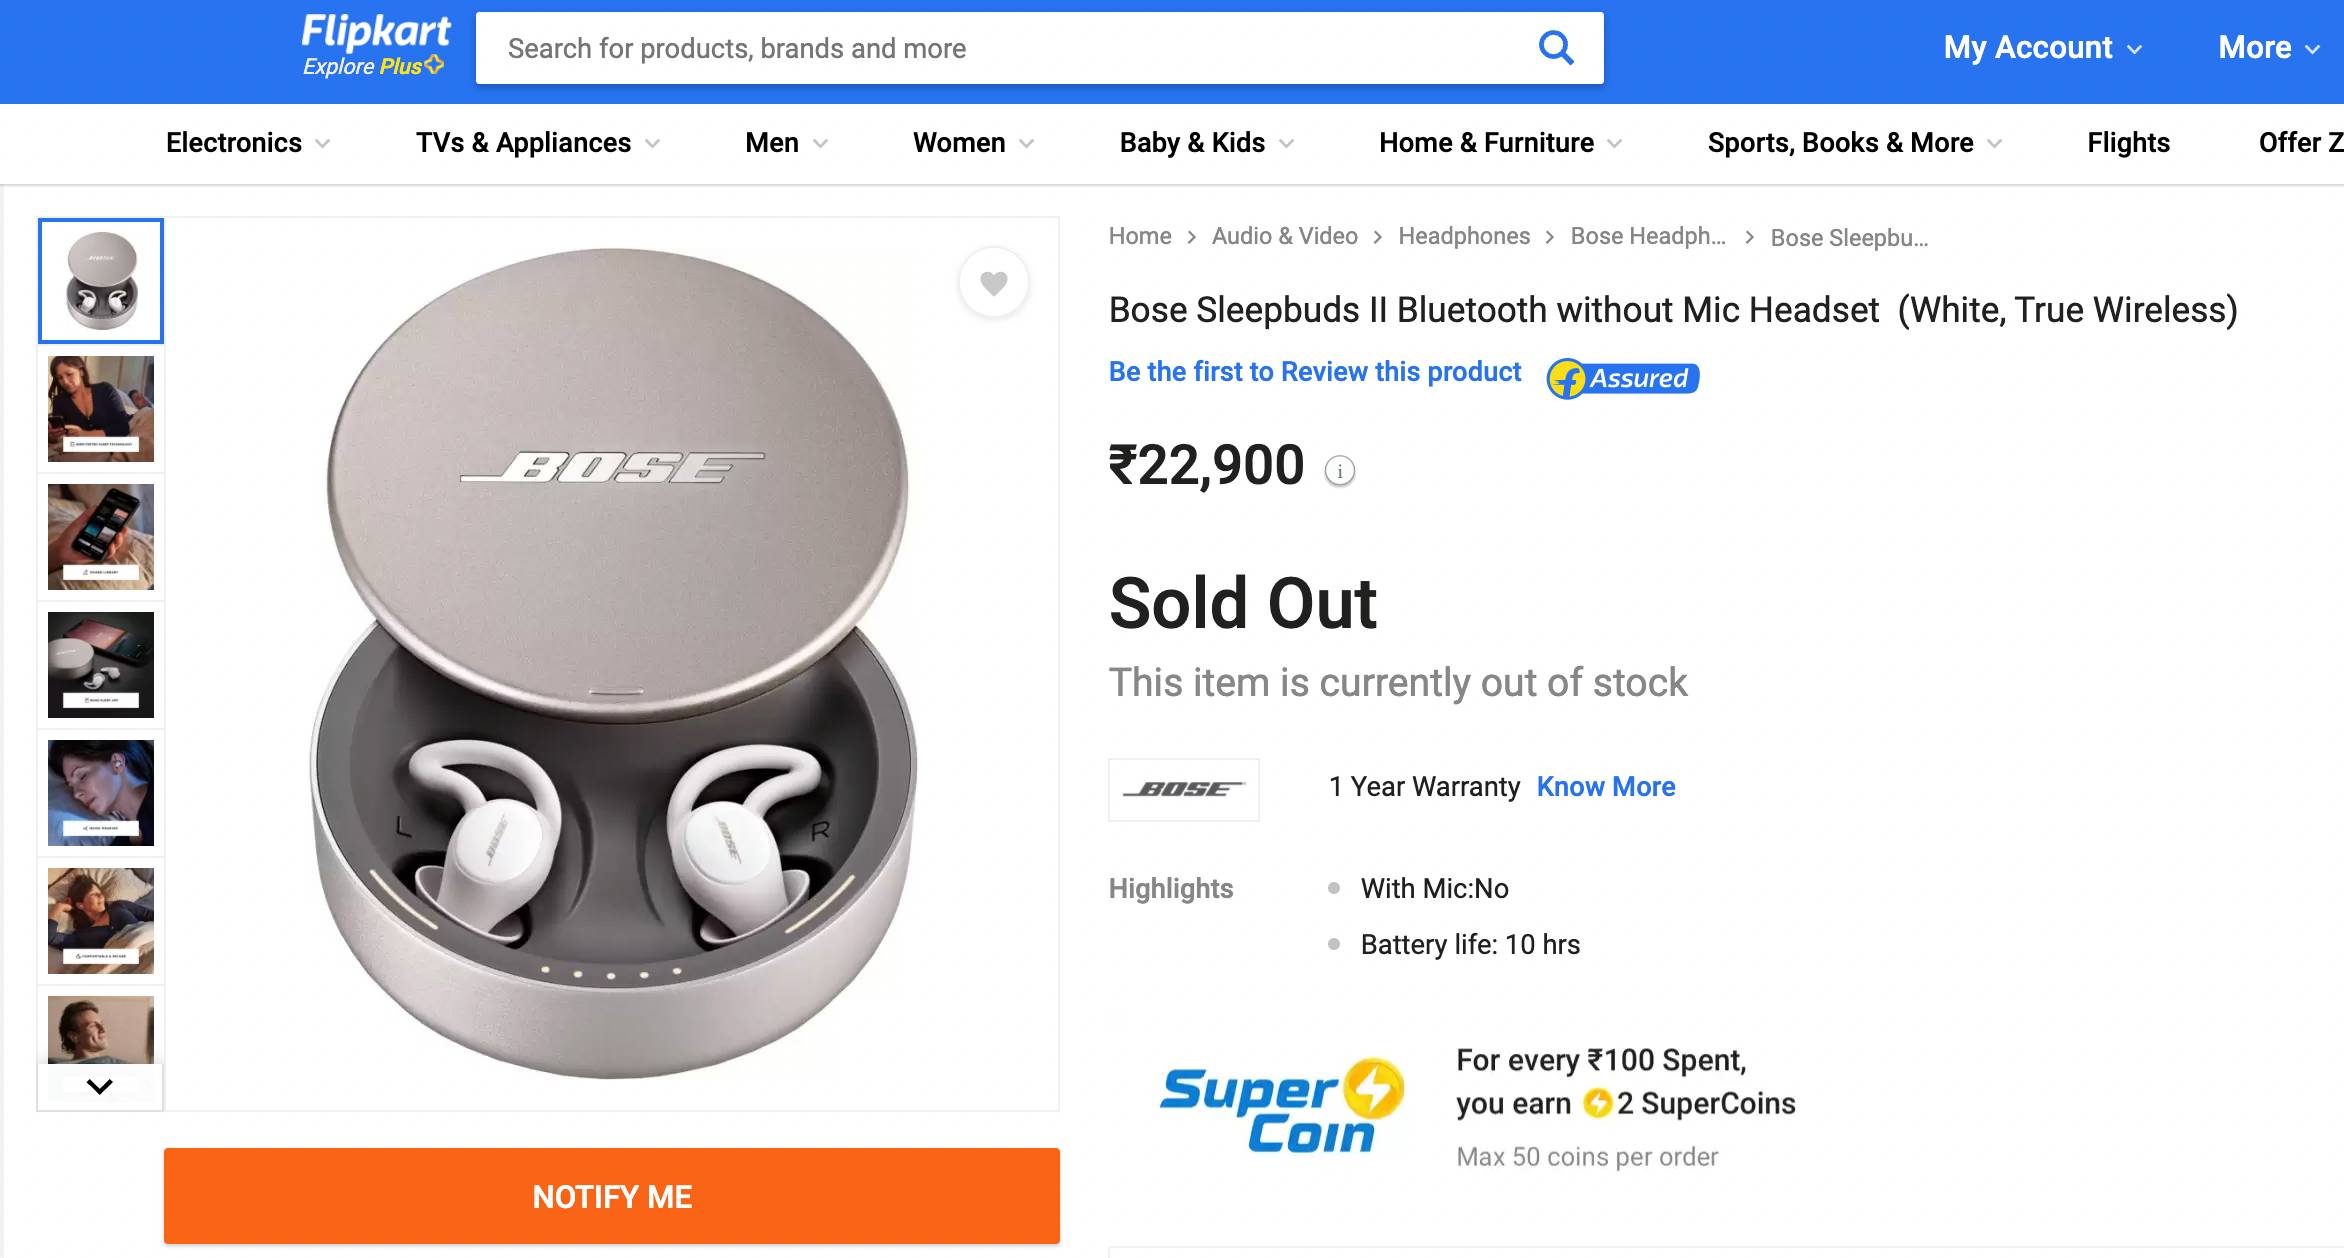Focus the product search input field
Screen dimensions: 2344x1258
pyautogui.click(x=1010, y=48)
